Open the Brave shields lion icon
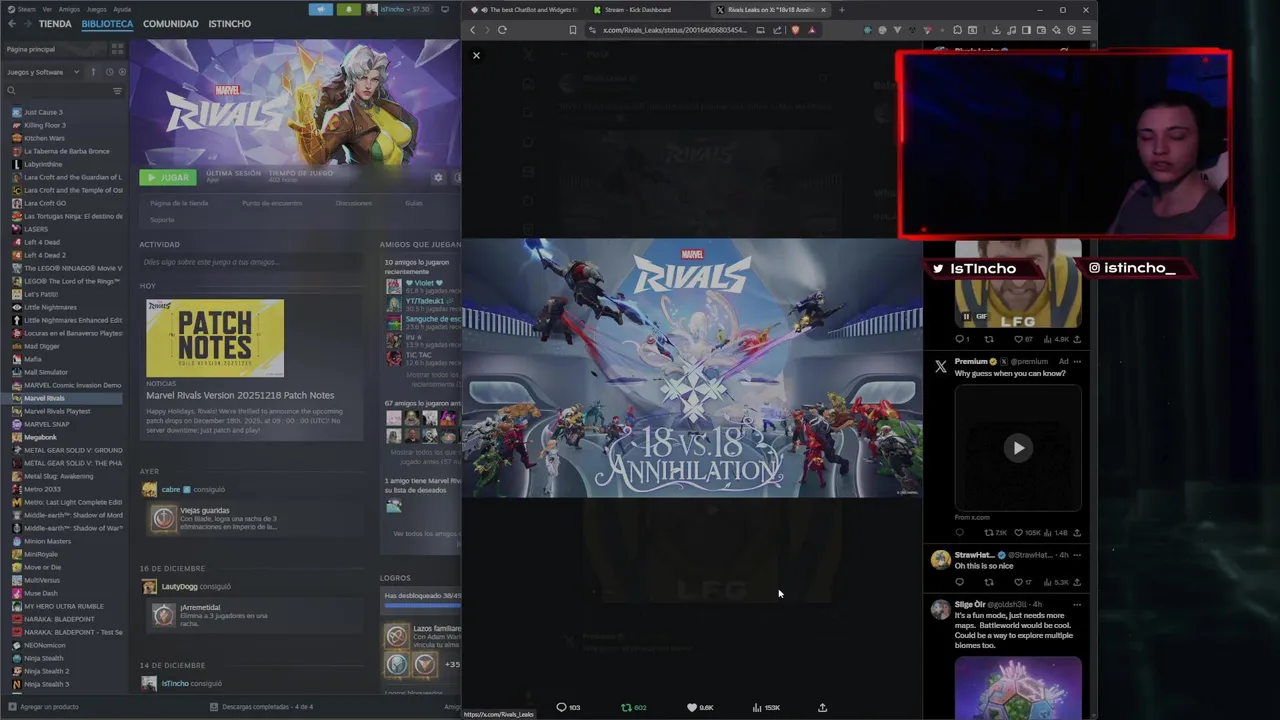 (x=795, y=30)
